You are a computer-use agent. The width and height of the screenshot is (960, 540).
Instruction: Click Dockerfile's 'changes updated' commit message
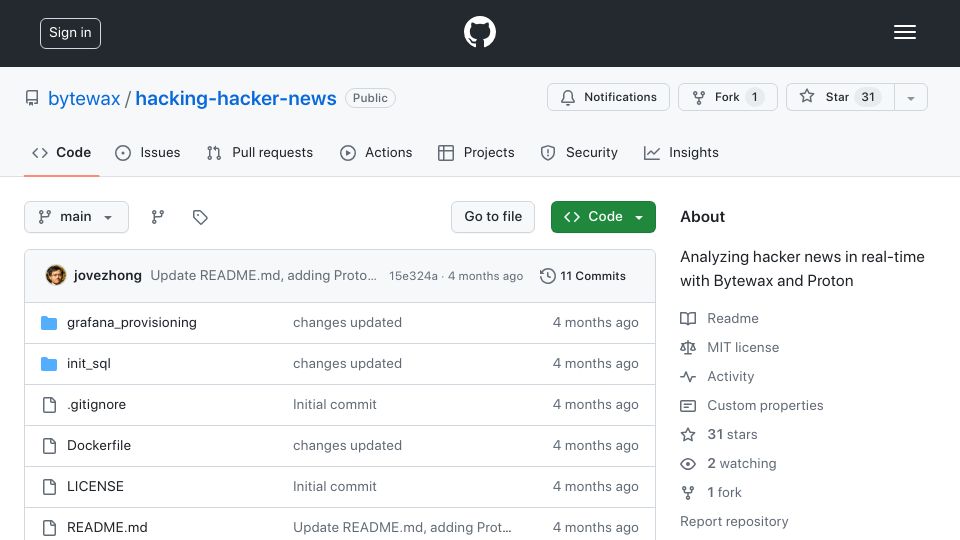(x=347, y=446)
